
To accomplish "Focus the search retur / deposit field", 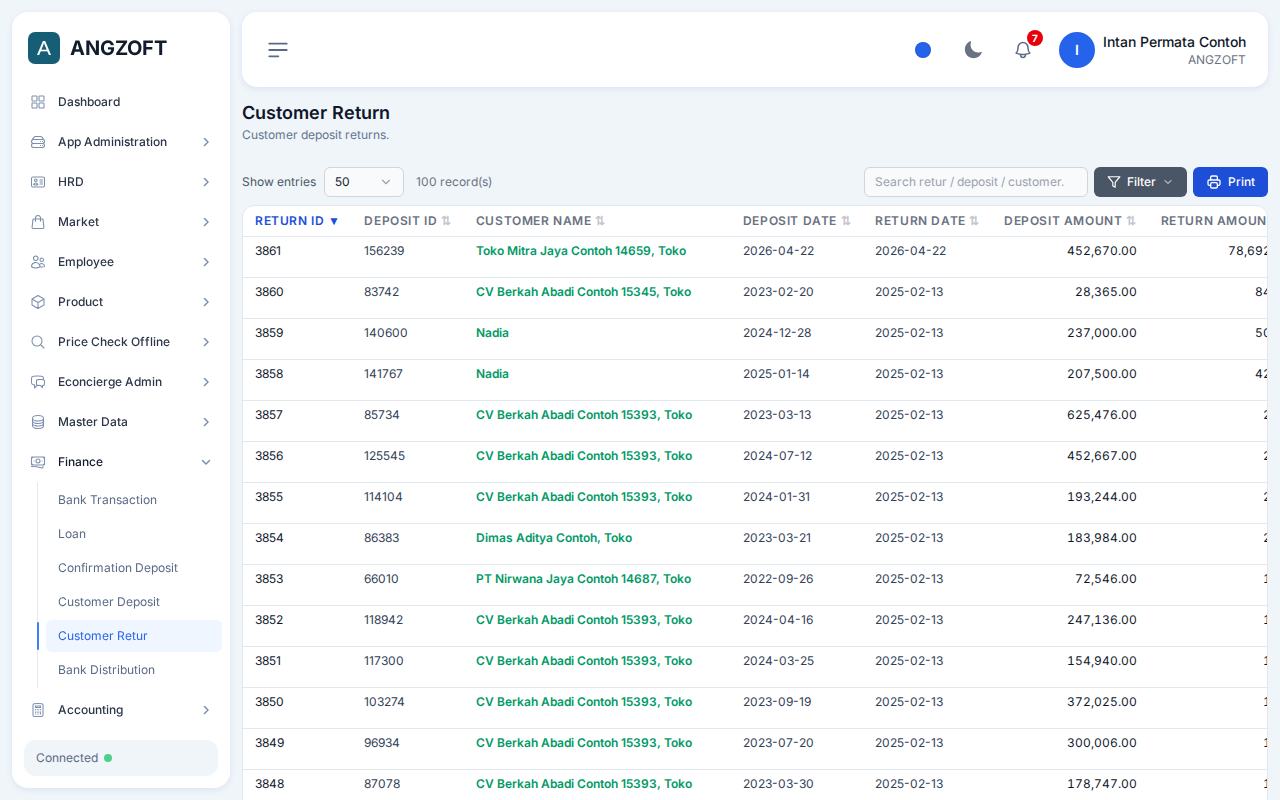I will (x=976, y=182).
